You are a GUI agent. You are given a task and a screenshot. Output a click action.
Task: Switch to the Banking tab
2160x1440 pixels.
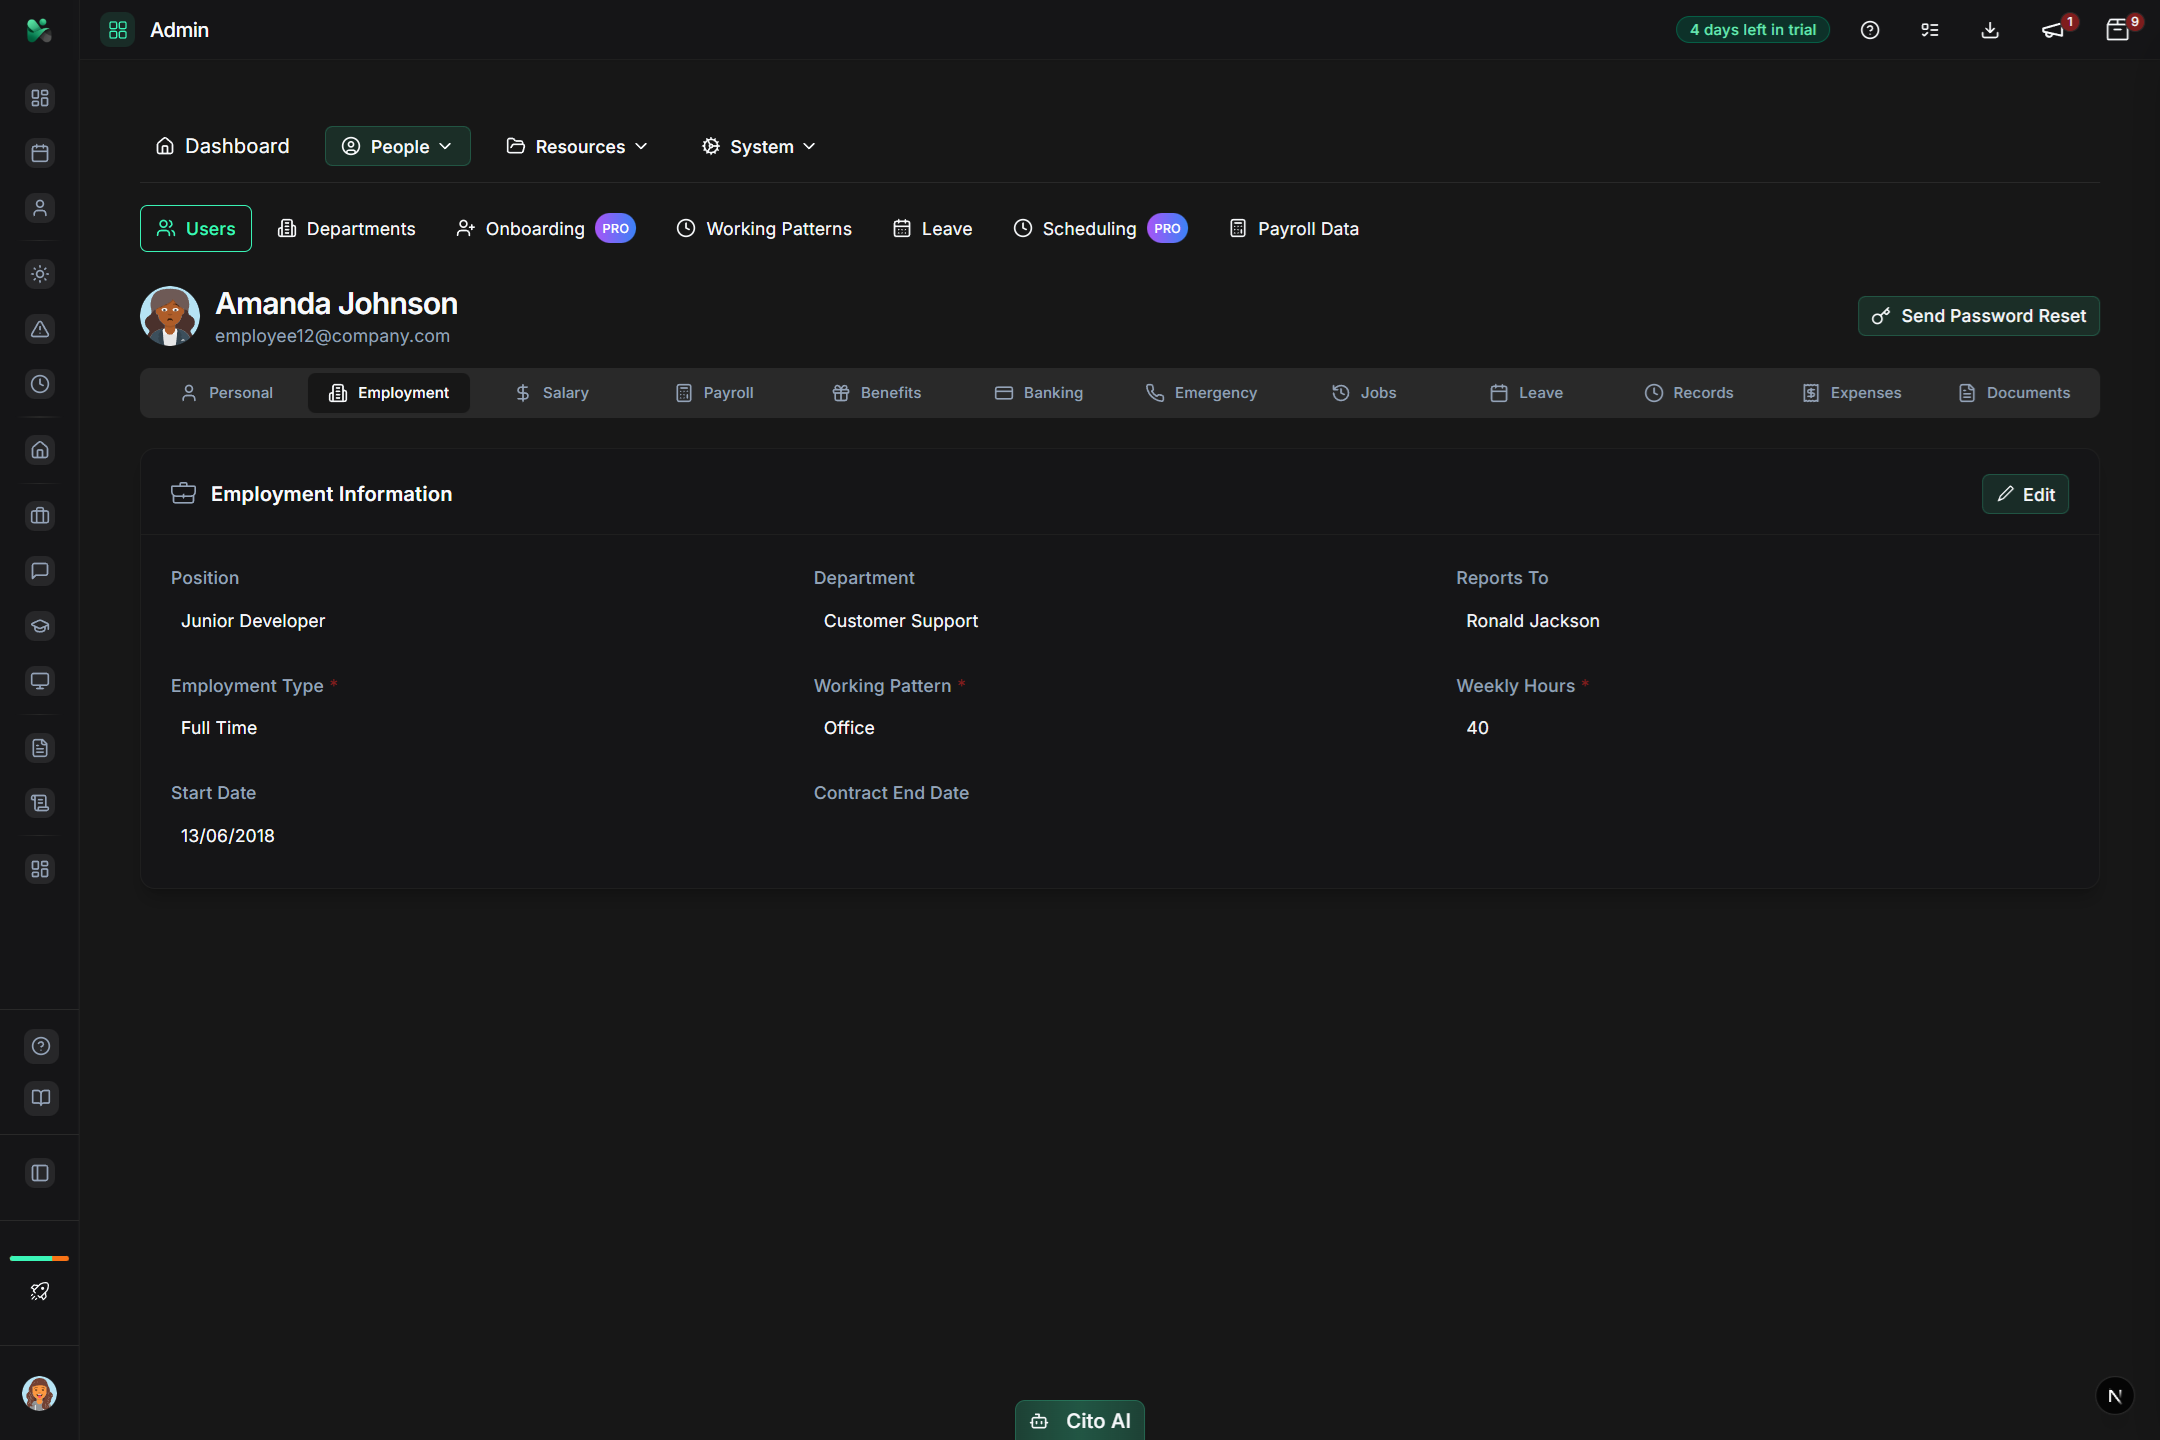[x=1039, y=392]
